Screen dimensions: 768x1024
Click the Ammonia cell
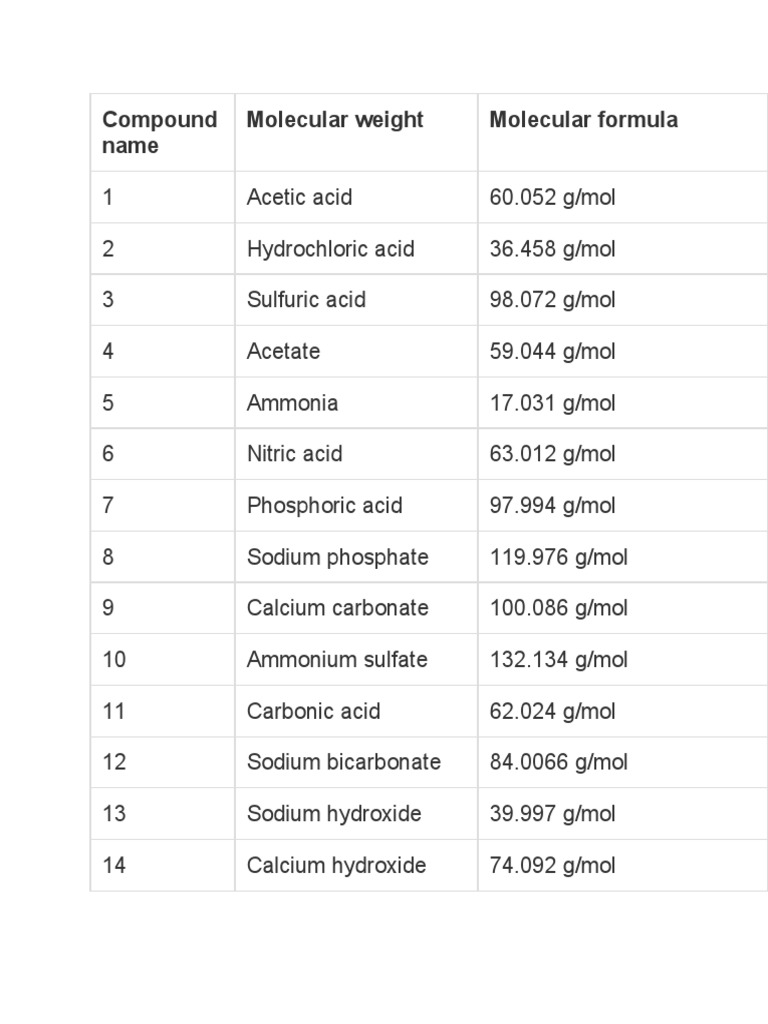click(292, 403)
